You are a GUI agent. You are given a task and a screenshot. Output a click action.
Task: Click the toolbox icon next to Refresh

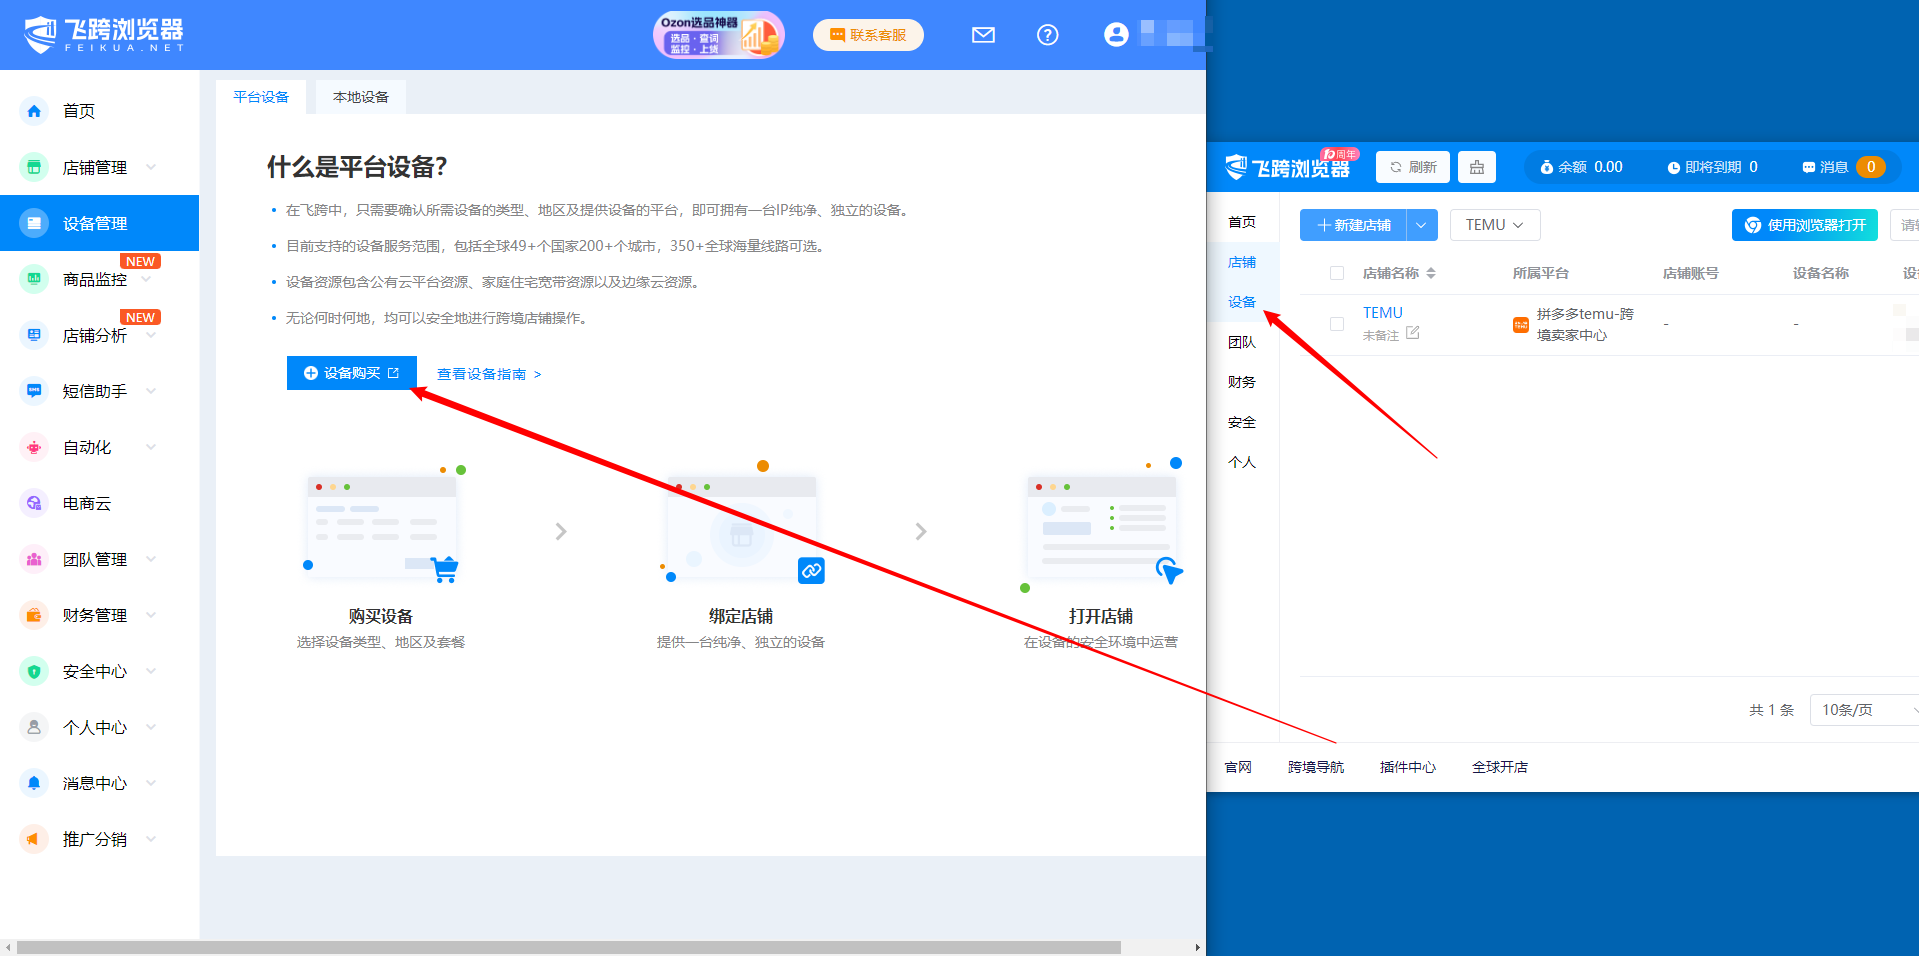pos(1476,167)
